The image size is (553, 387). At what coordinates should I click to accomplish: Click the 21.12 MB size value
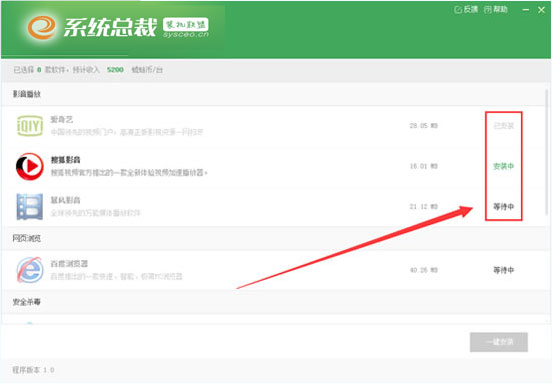pos(424,206)
